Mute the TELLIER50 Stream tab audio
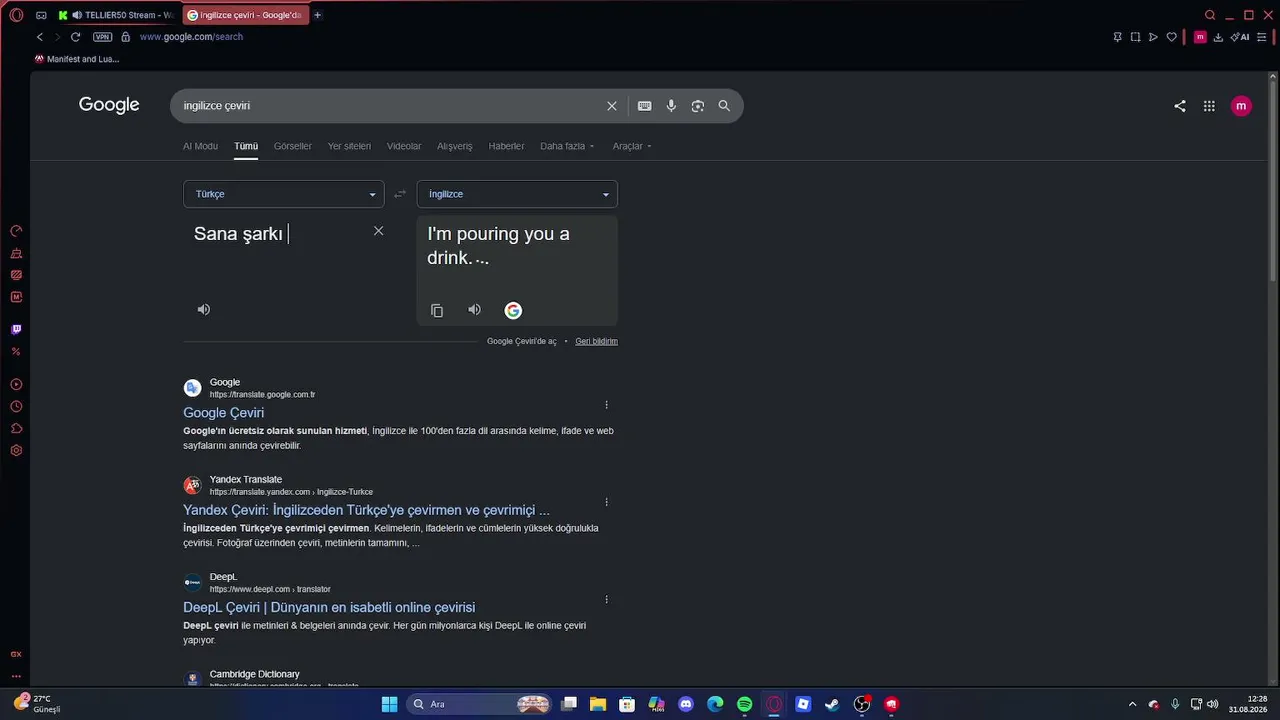Viewport: 1280px width, 720px height. pos(77,15)
